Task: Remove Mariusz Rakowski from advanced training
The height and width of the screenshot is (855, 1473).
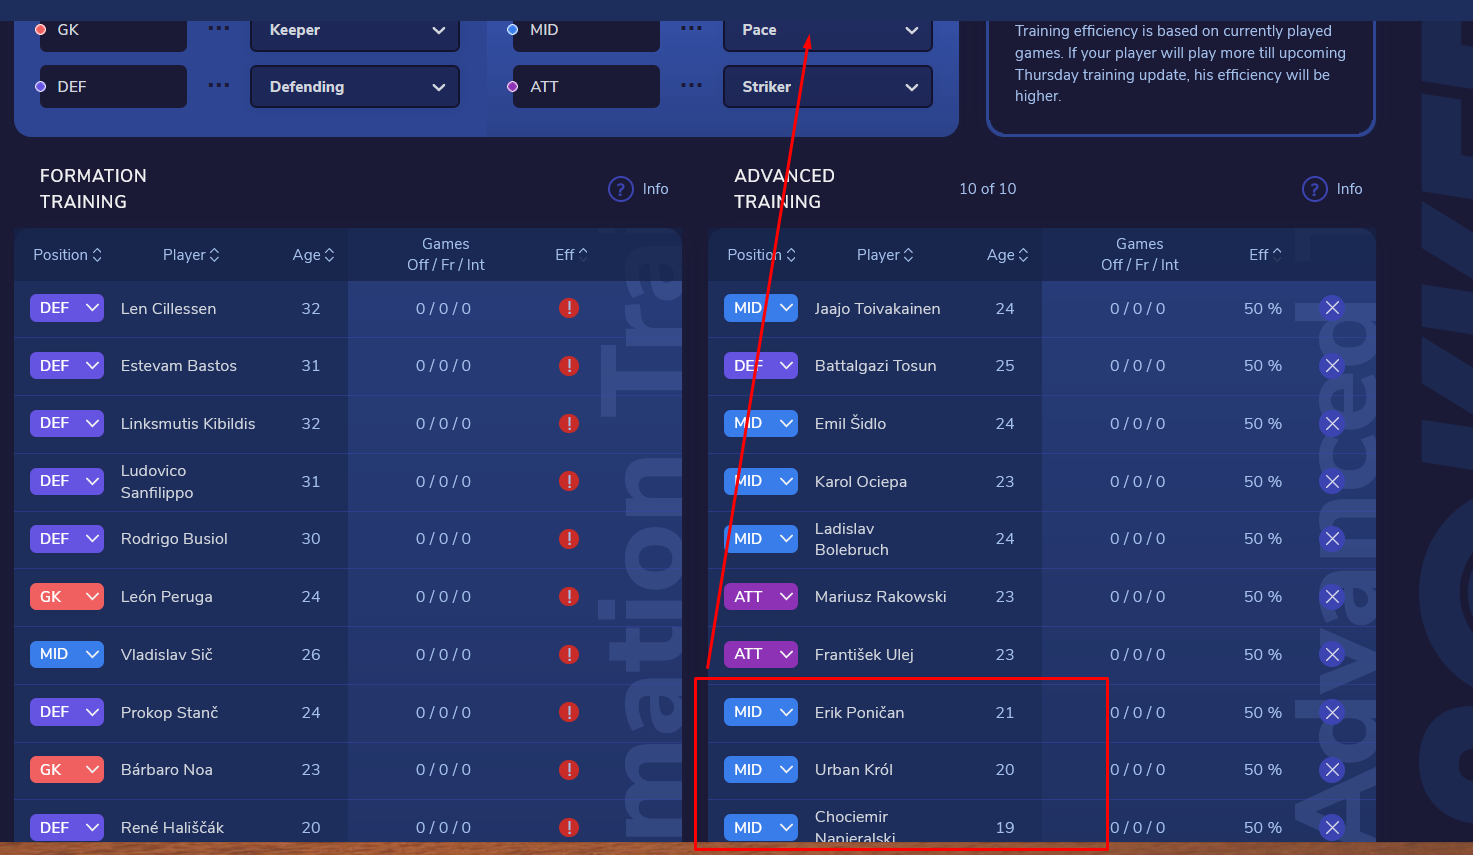Action: [x=1332, y=597]
